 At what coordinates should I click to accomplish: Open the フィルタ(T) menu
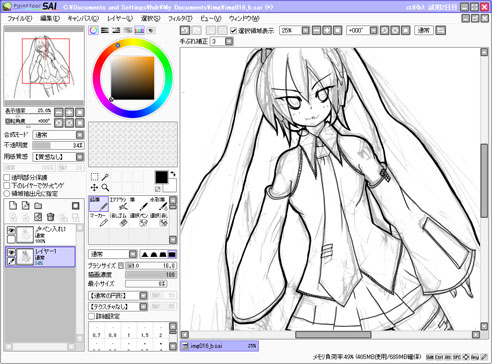pos(180,19)
